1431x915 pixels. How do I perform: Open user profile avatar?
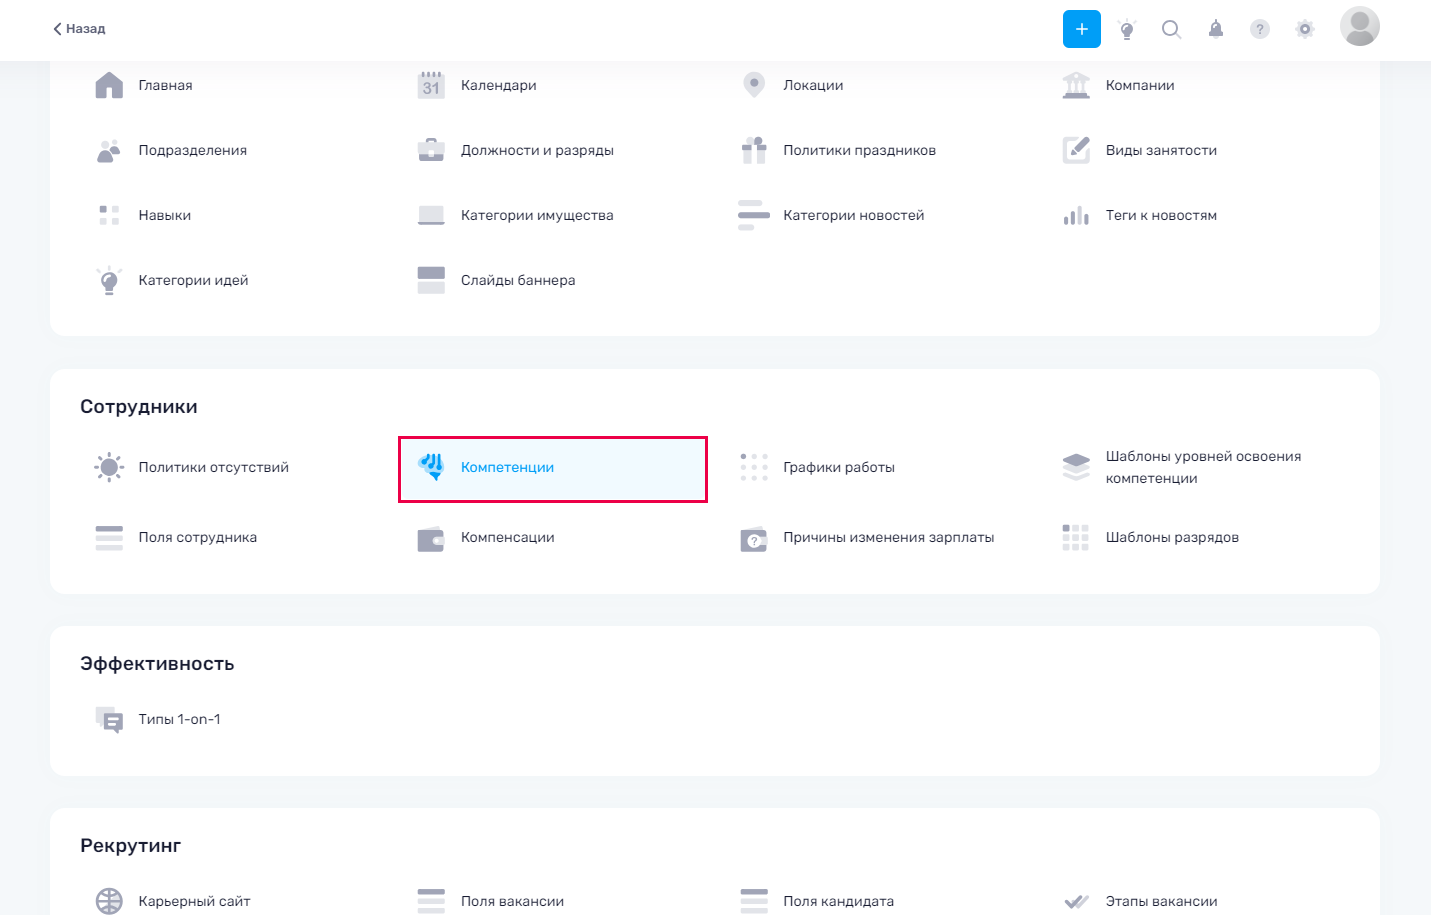[x=1360, y=26]
